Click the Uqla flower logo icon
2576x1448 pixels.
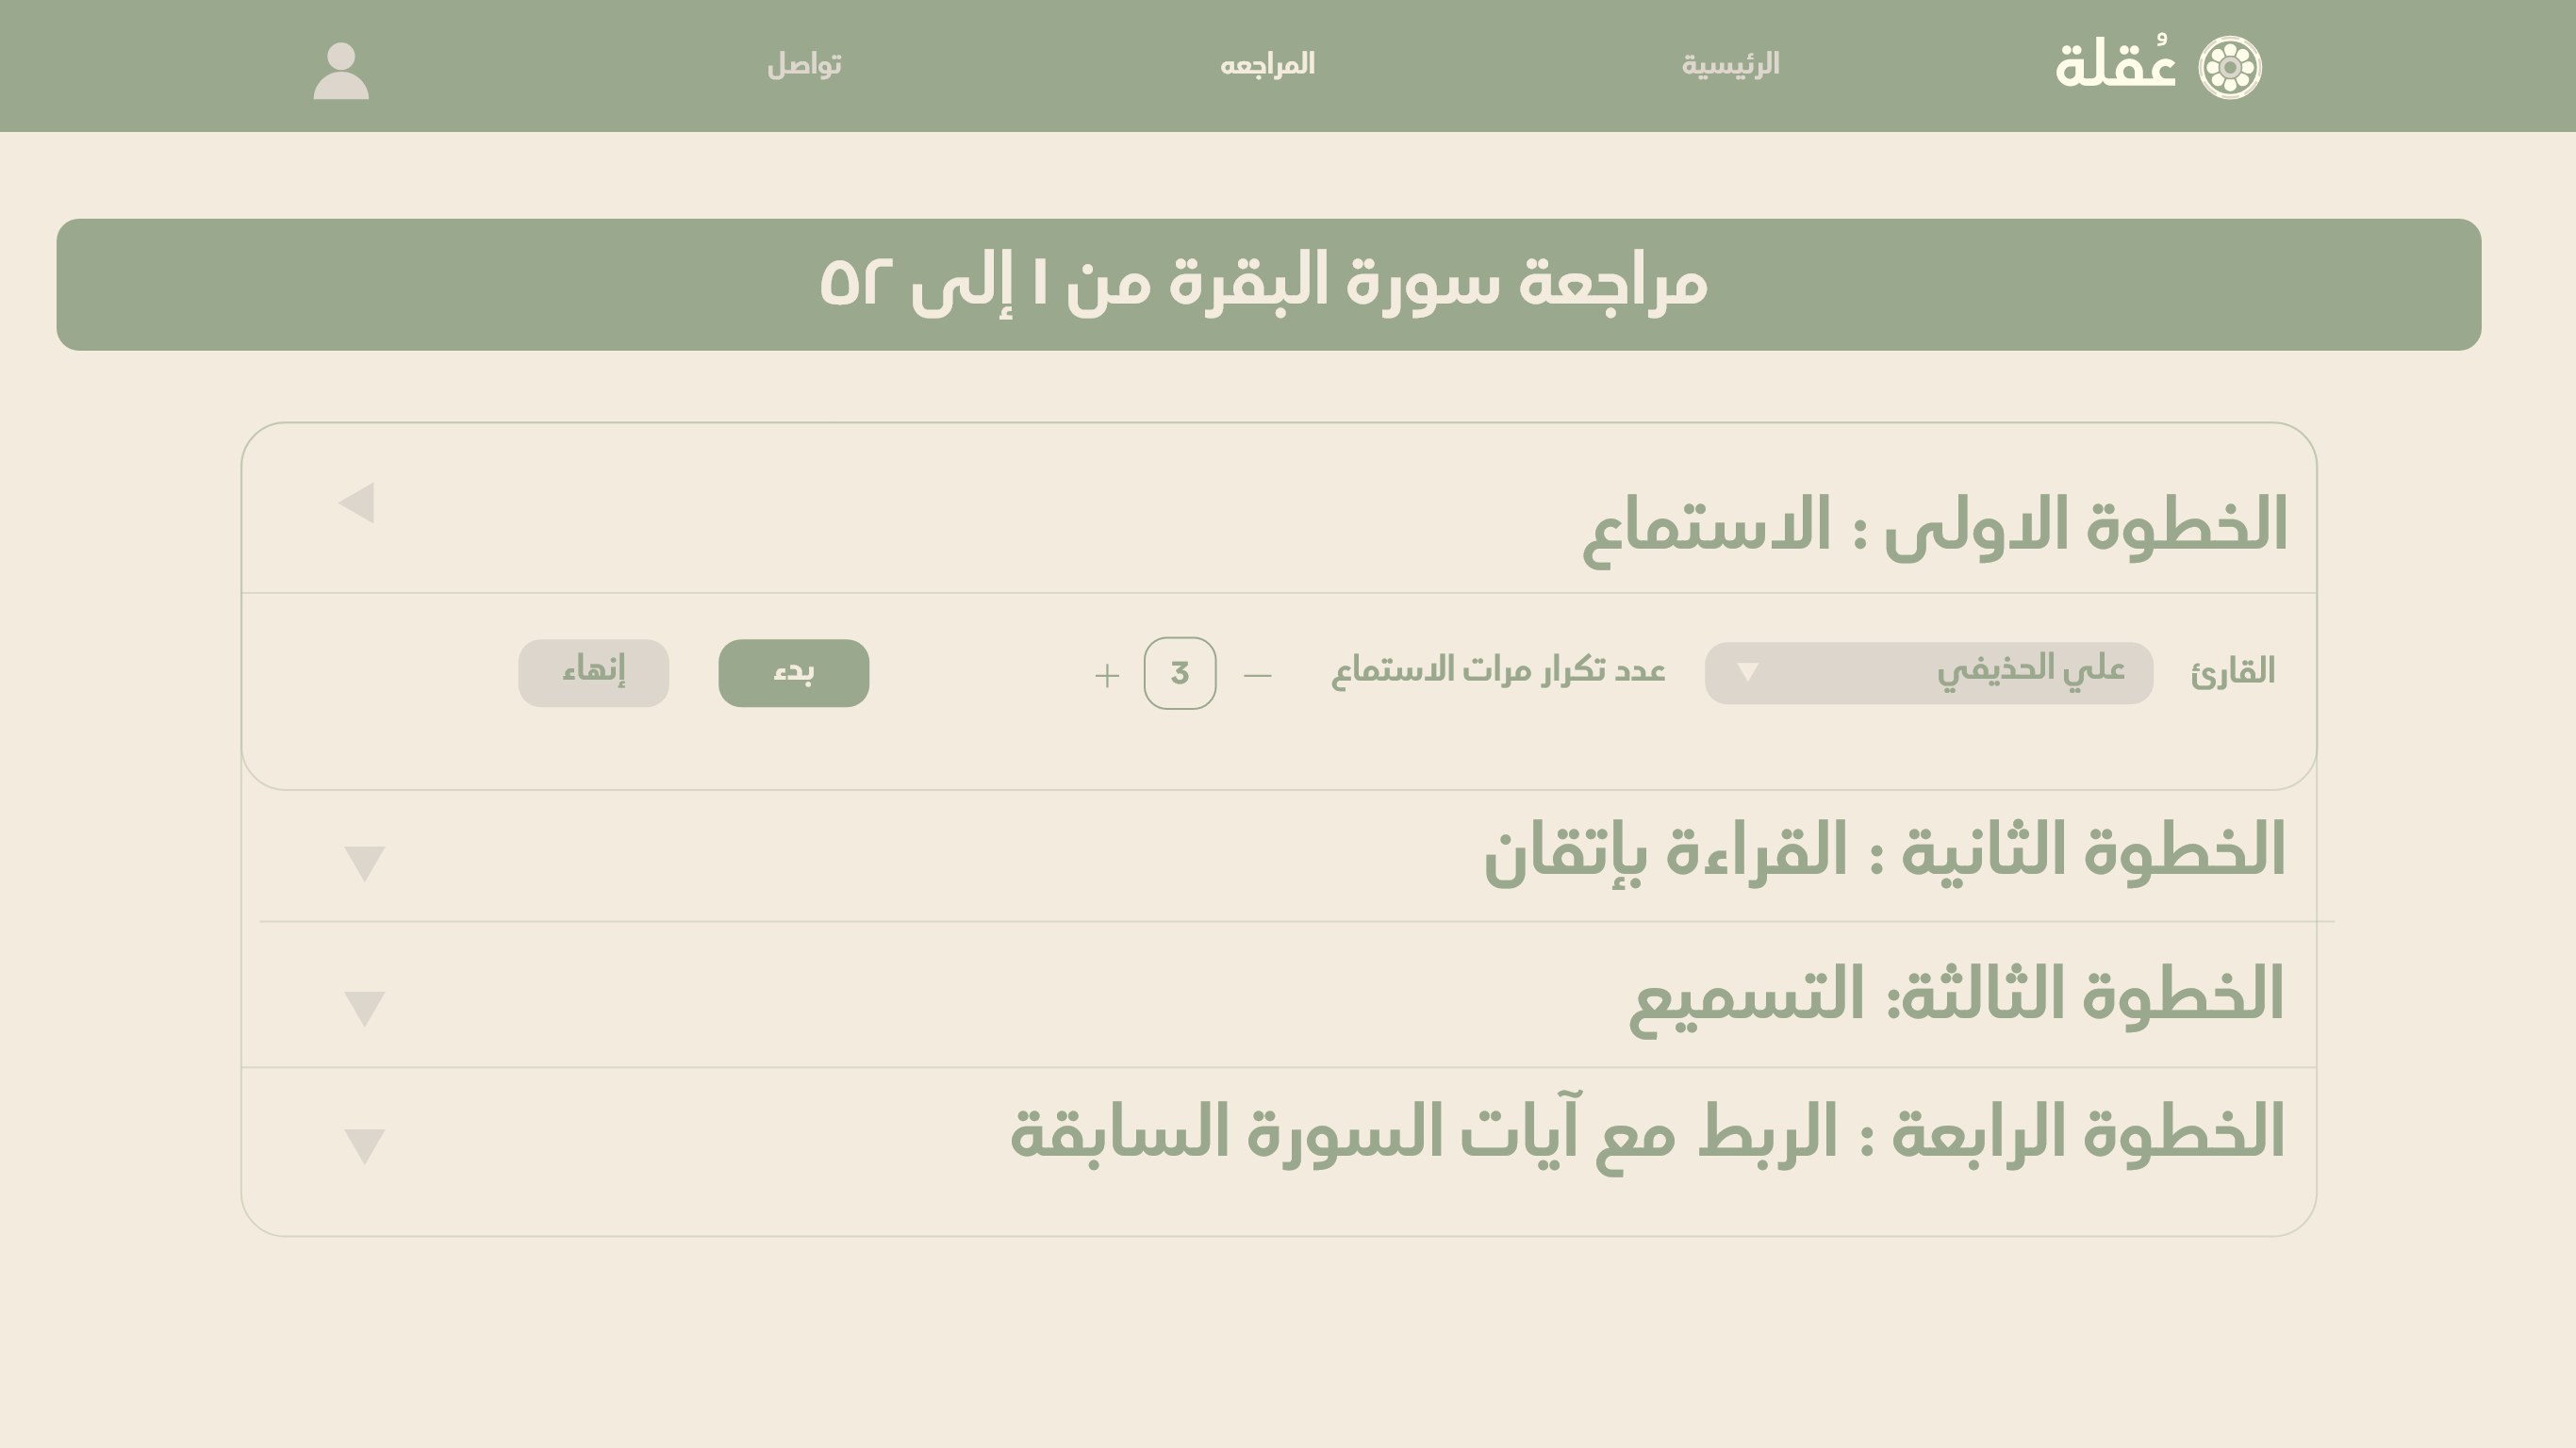tap(2229, 67)
